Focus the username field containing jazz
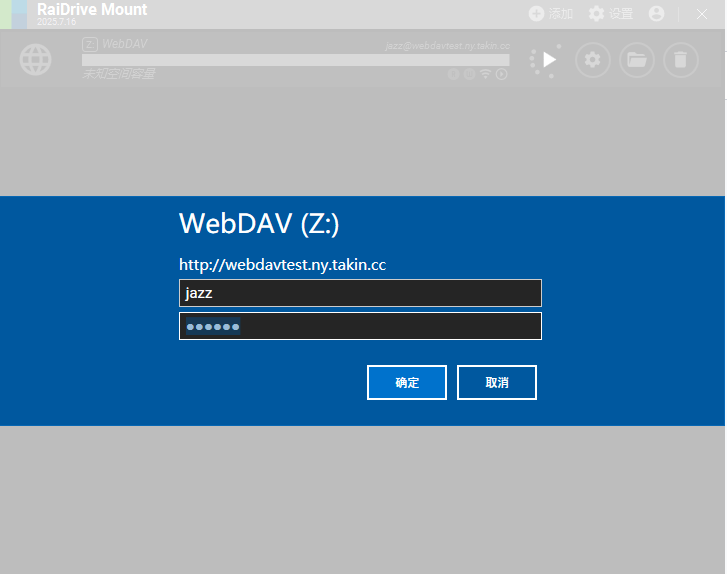This screenshot has width=727, height=574. click(x=360, y=293)
